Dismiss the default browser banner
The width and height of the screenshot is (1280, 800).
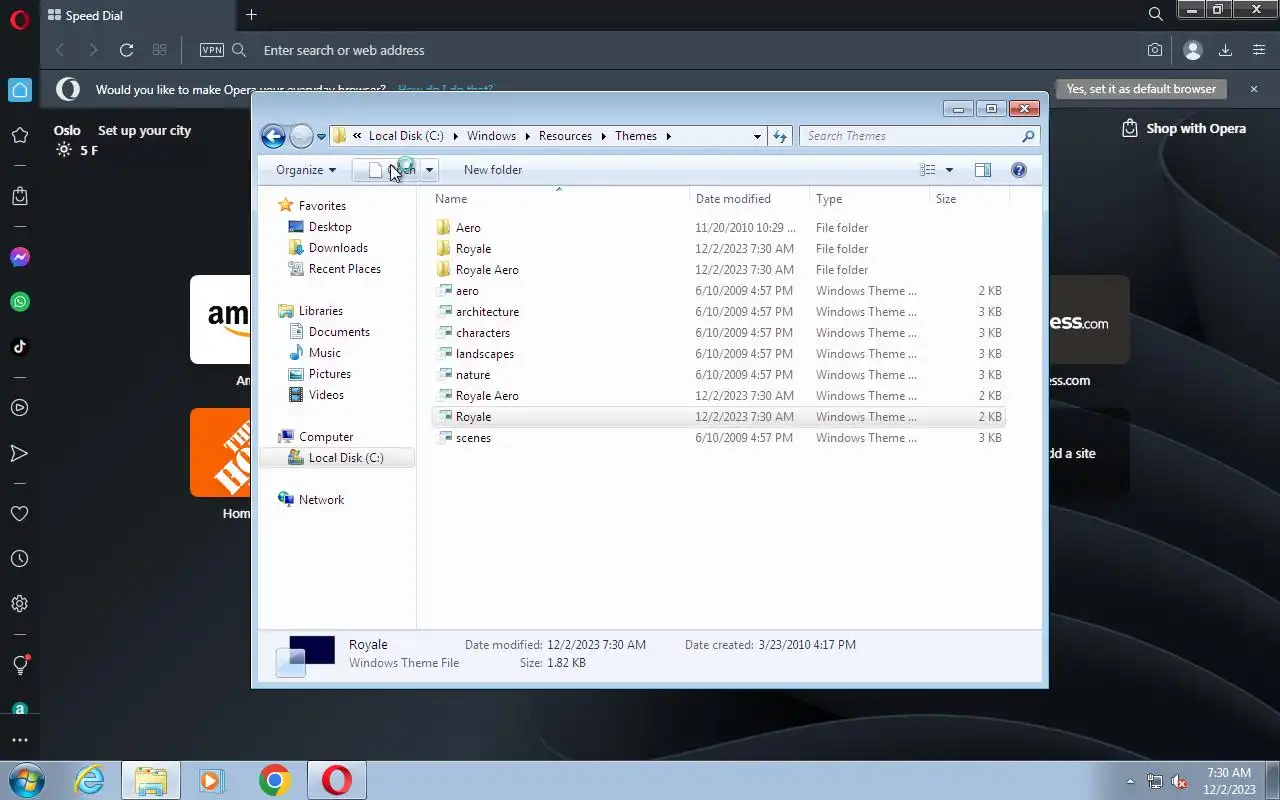(x=1254, y=89)
